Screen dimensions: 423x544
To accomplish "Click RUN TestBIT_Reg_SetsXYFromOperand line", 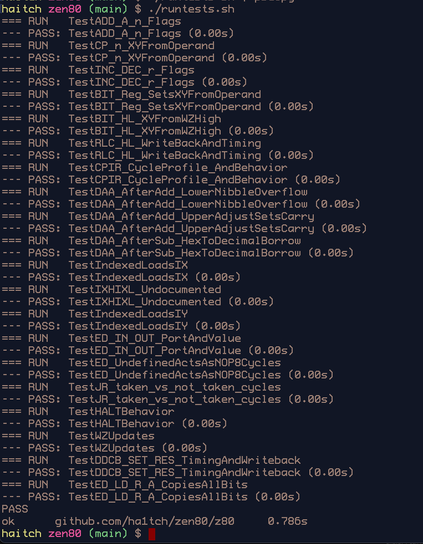I will [x=131, y=94].
